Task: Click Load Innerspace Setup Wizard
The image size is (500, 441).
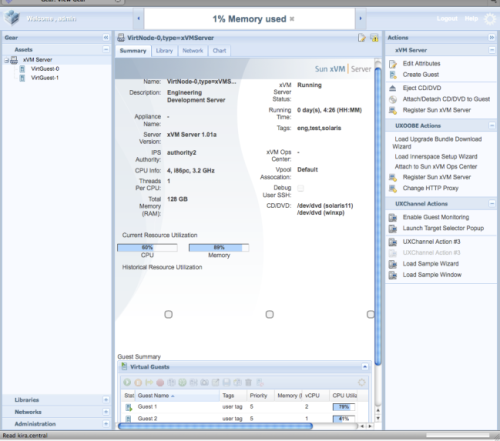Action: tap(436, 157)
